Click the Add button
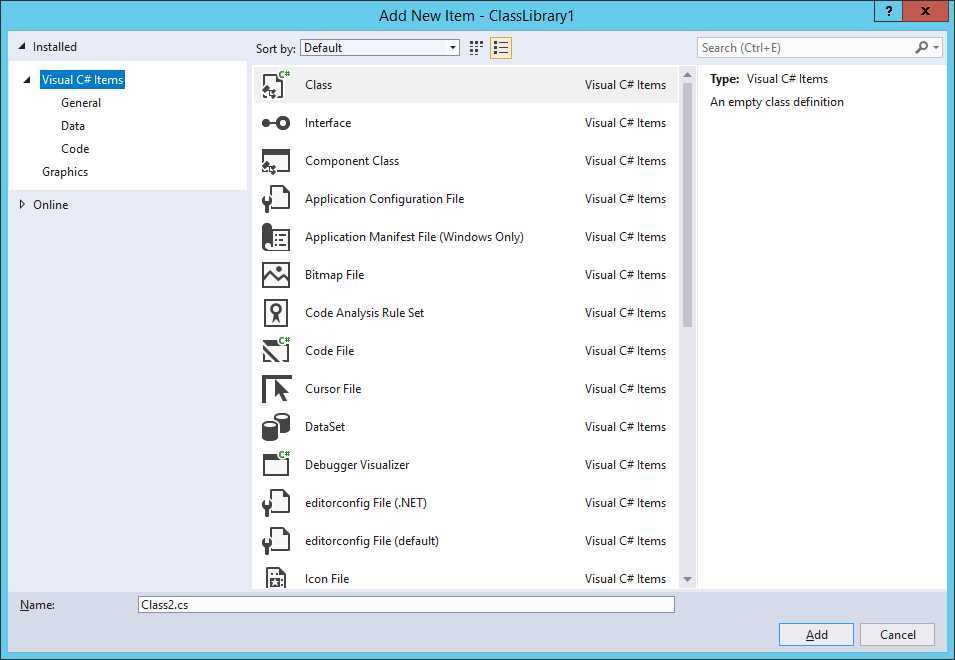This screenshot has height=660, width=955. point(816,634)
